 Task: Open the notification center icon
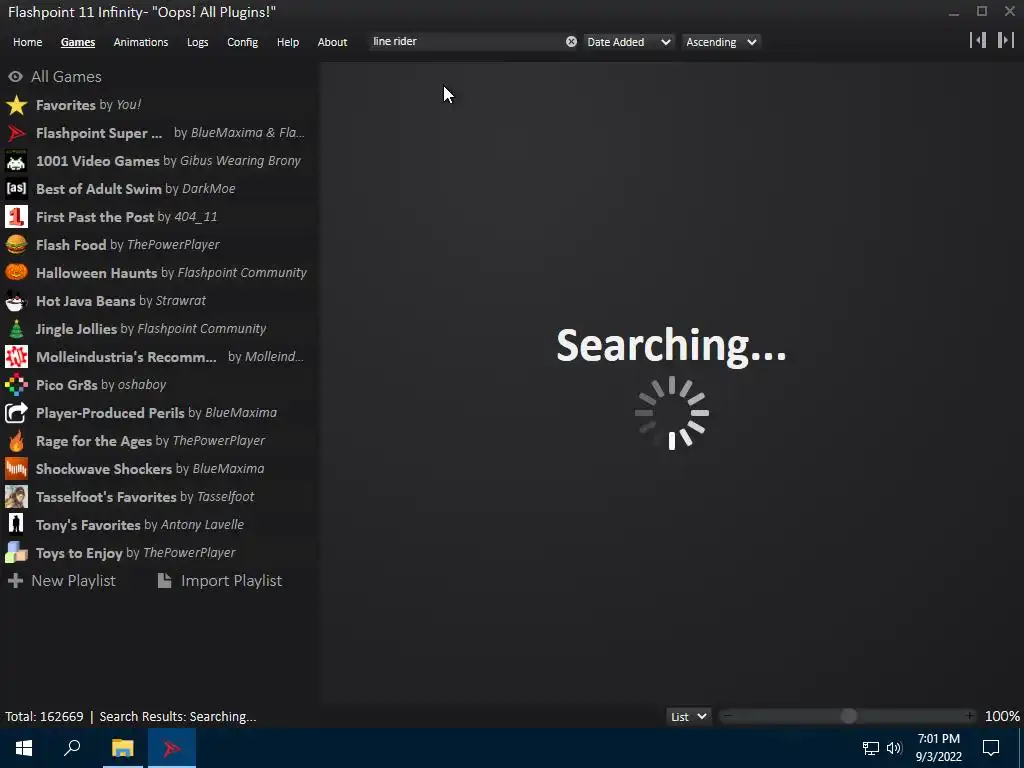coord(991,748)
